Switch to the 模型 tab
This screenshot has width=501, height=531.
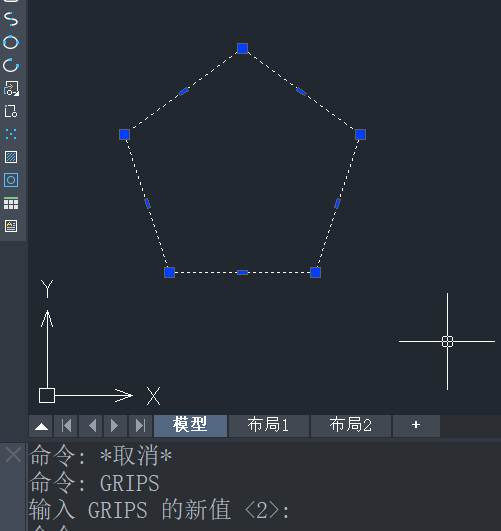[190, 425]
